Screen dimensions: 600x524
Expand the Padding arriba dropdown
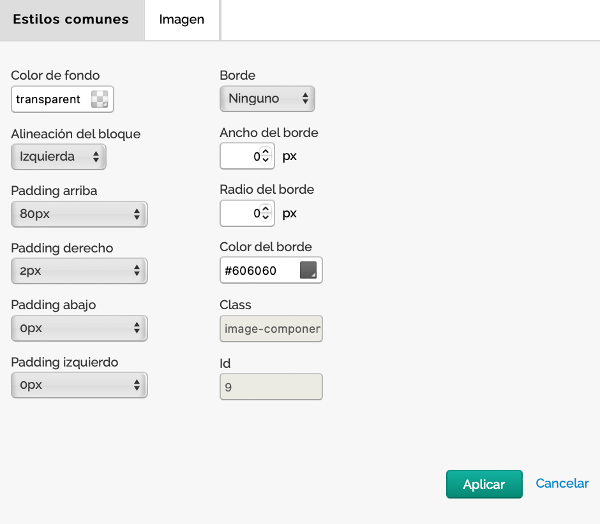tap(79, 214)
